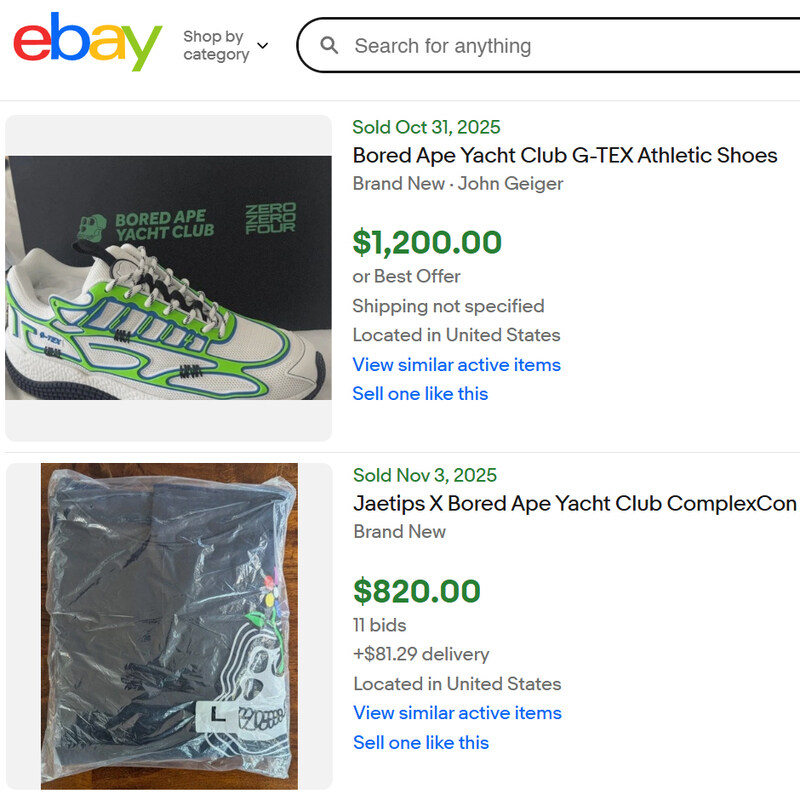Open the Jaetips packaged shirt thumbnail
This screenshot has height=800, width=800.
[169, 626]
